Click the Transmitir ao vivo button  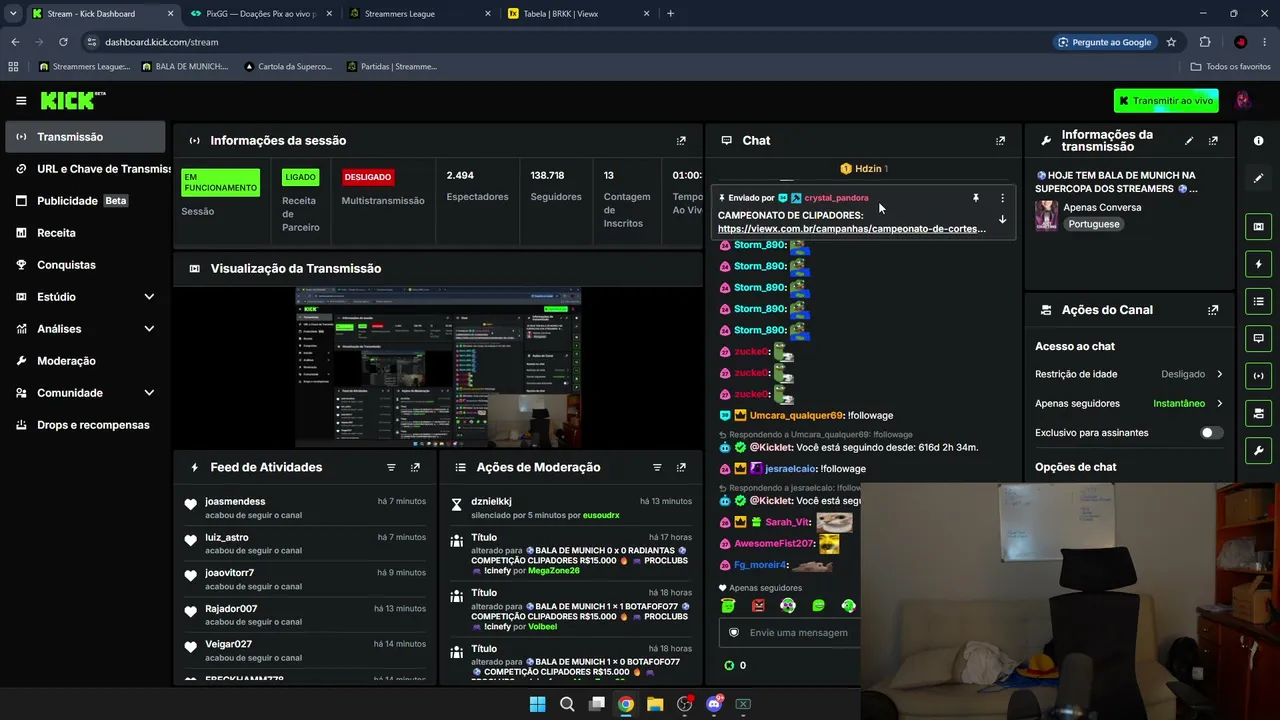[1167, 100]
